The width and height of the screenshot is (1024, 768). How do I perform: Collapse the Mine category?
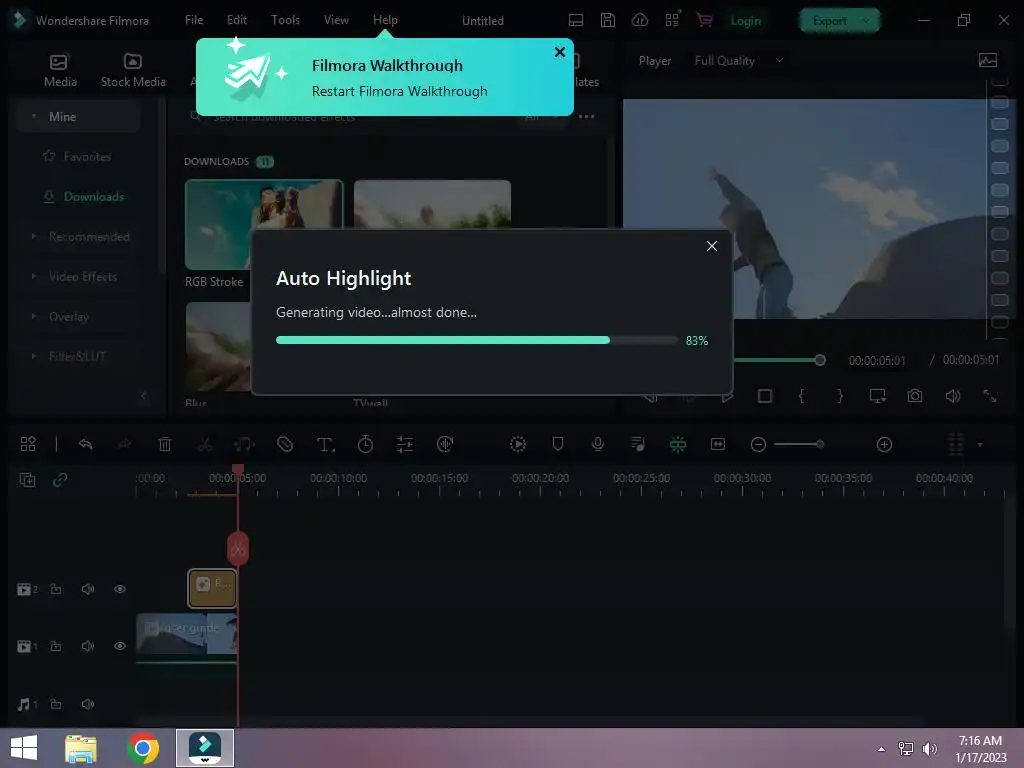coord(34,117)
